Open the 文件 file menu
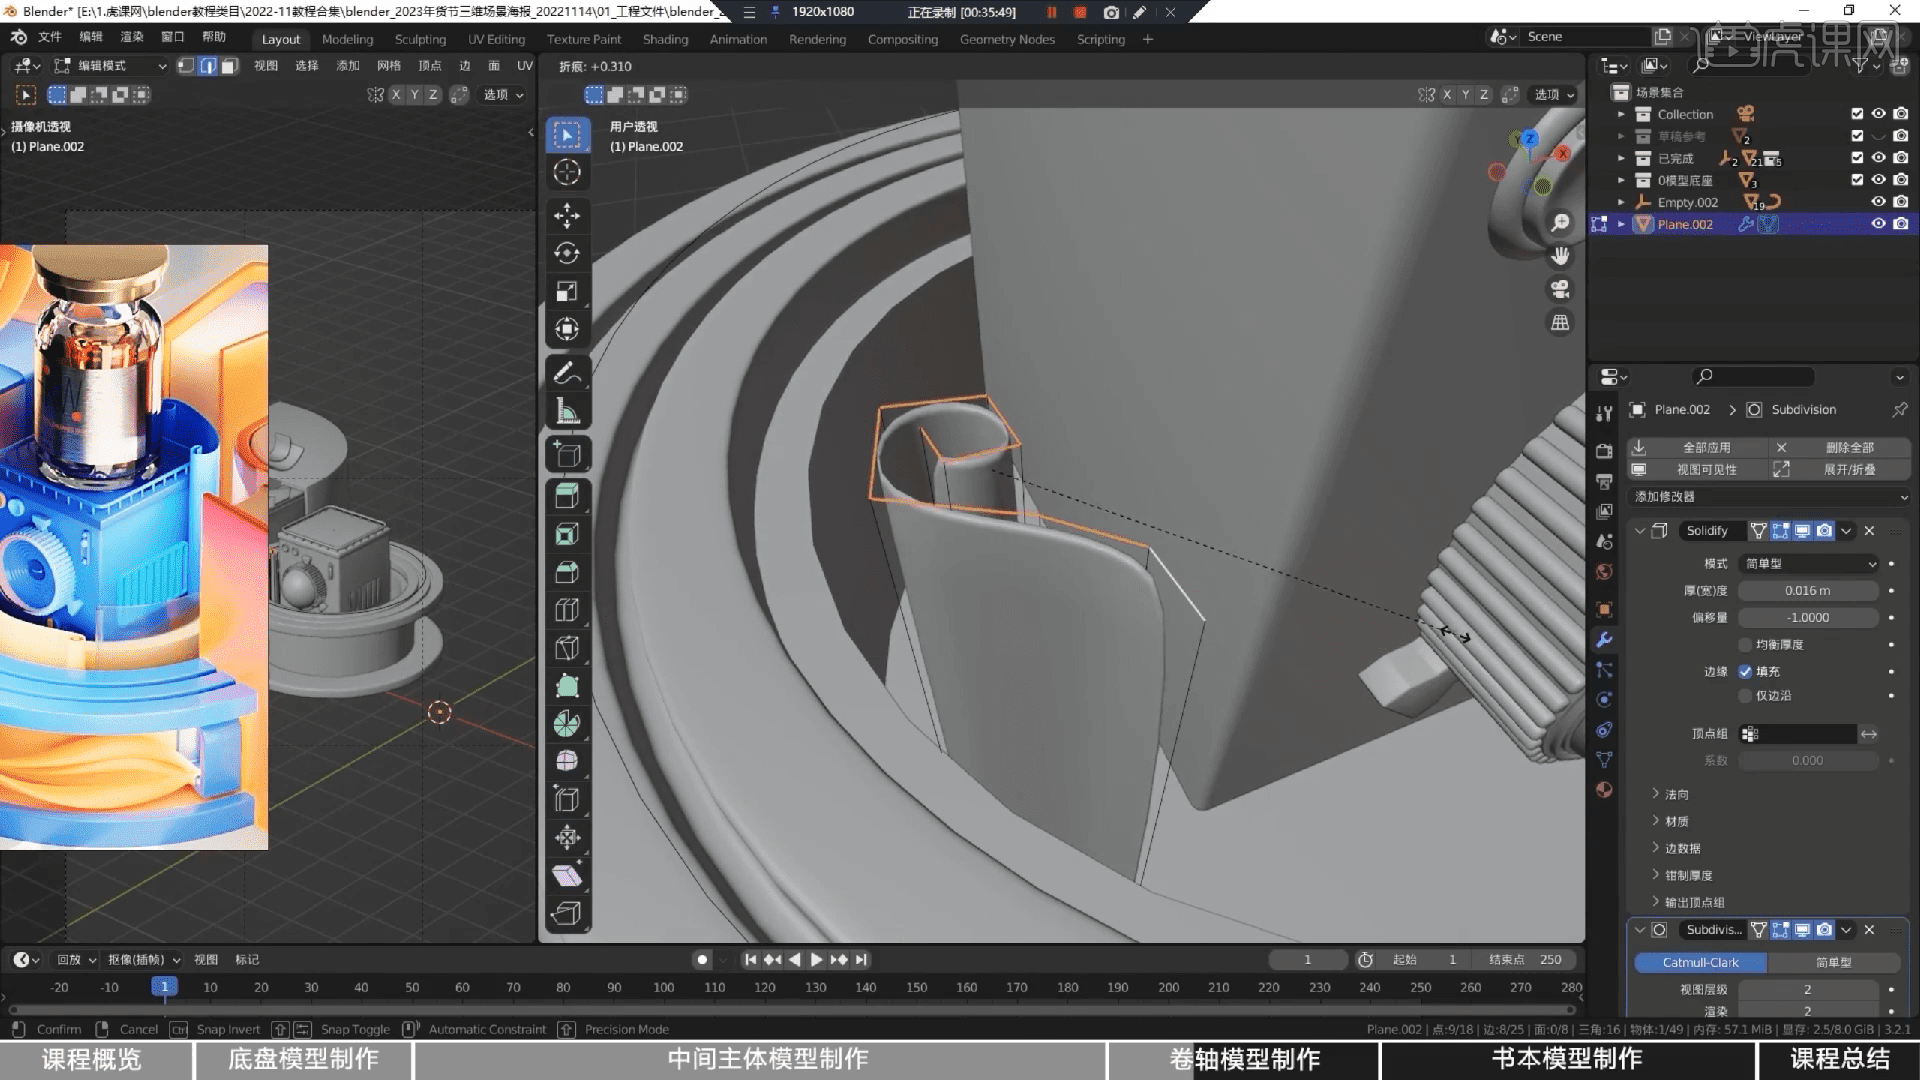The width and height of the screenshot is (1920, 1080). point(49,37)
